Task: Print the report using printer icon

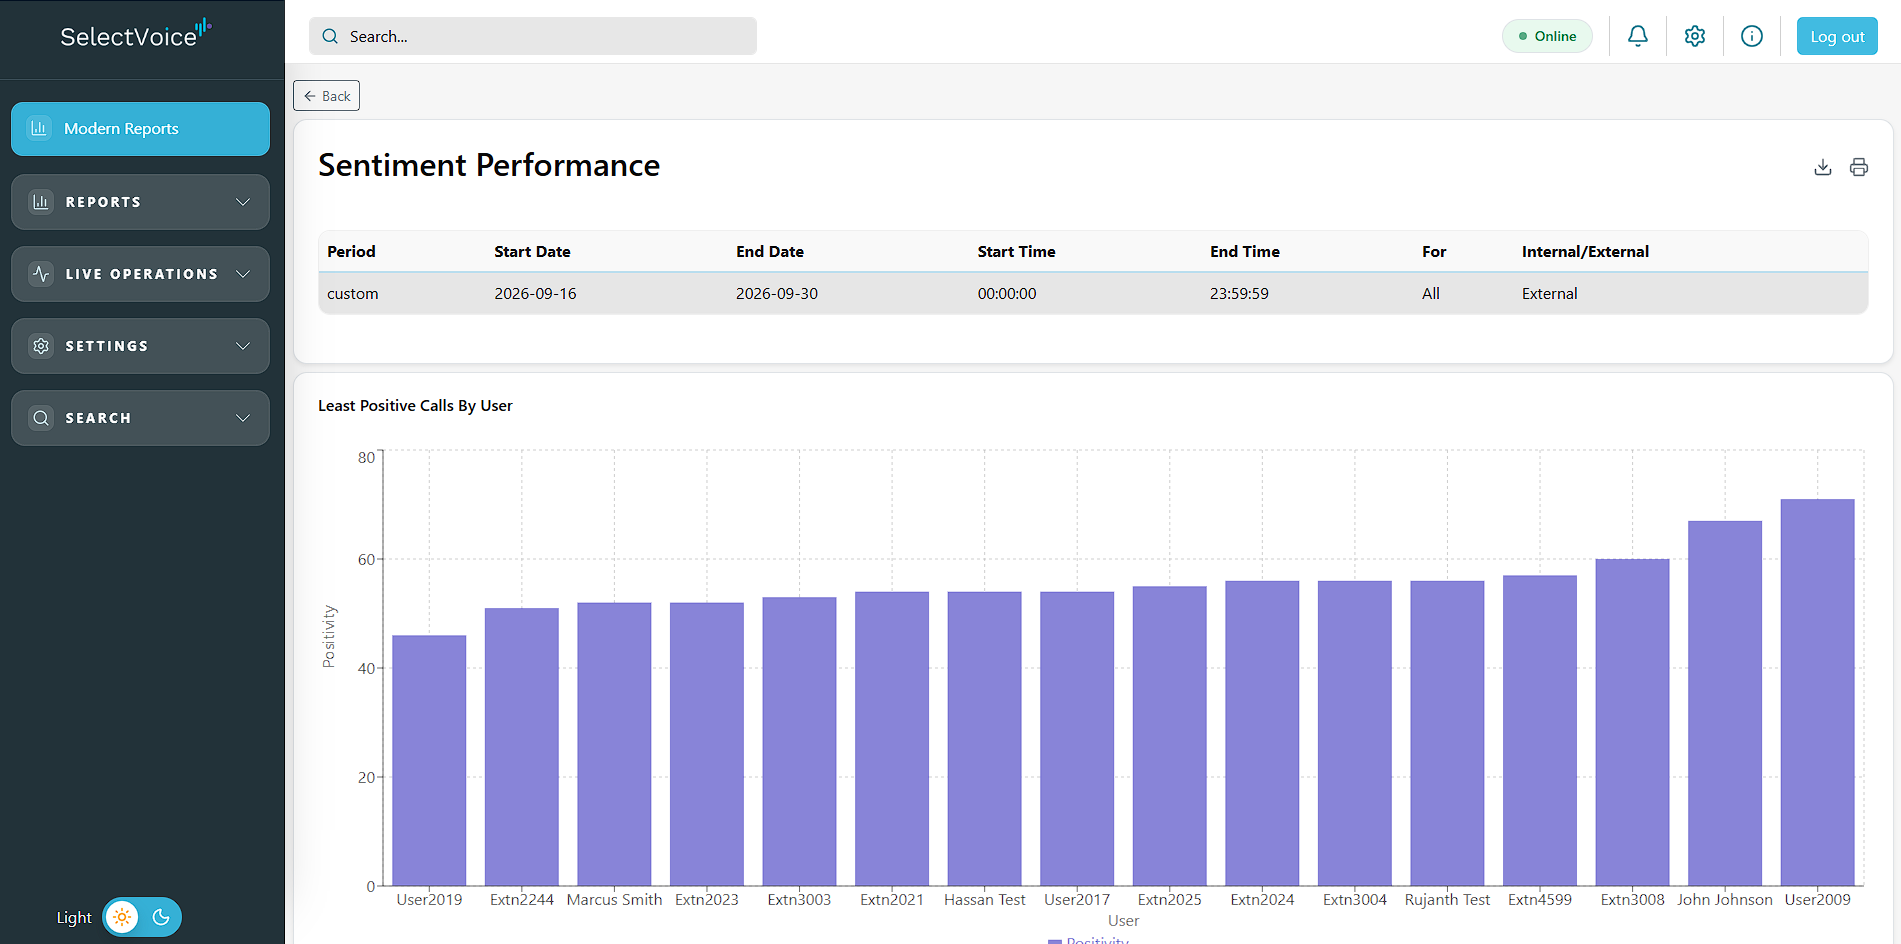Action: (1858, 167)
